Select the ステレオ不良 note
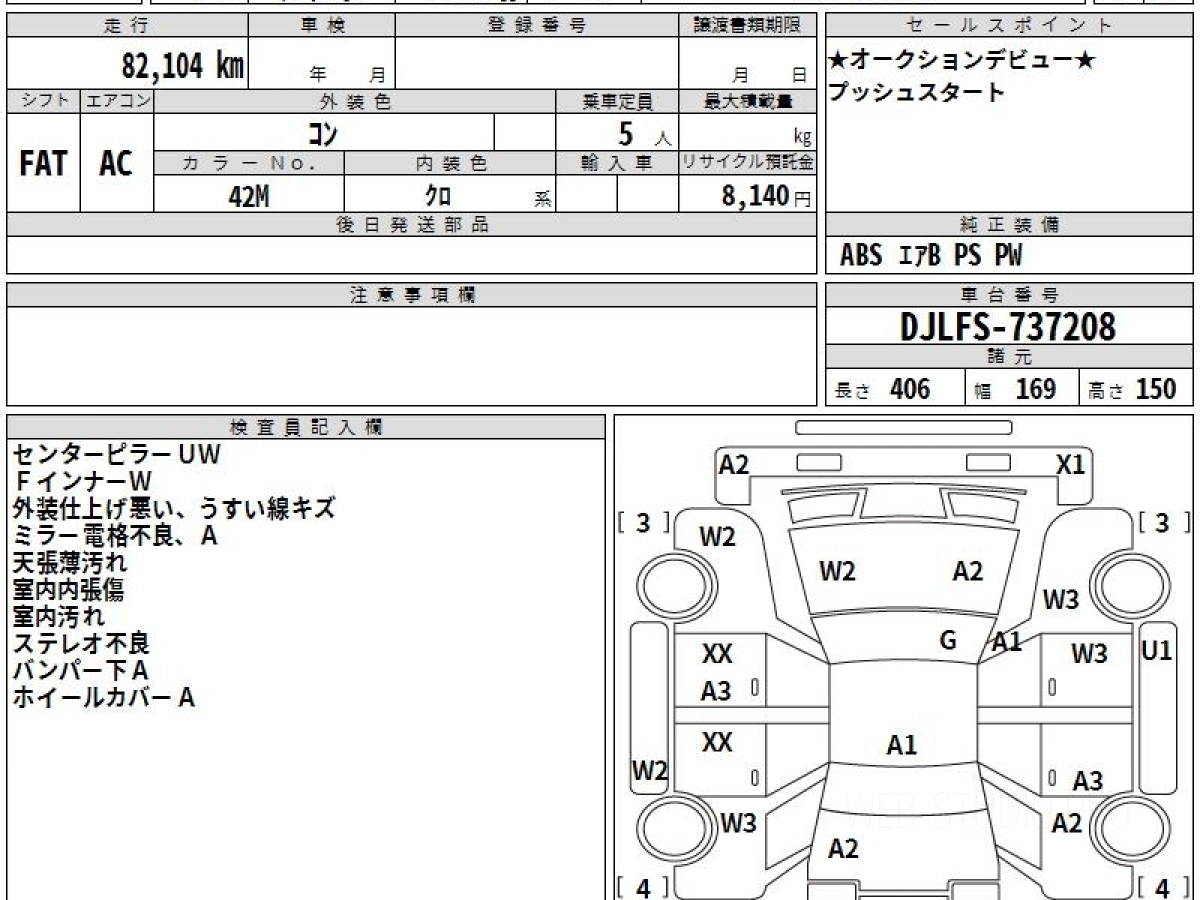Image resolution: width=1200 pixels, height=900 pixels. coord(82,644)
